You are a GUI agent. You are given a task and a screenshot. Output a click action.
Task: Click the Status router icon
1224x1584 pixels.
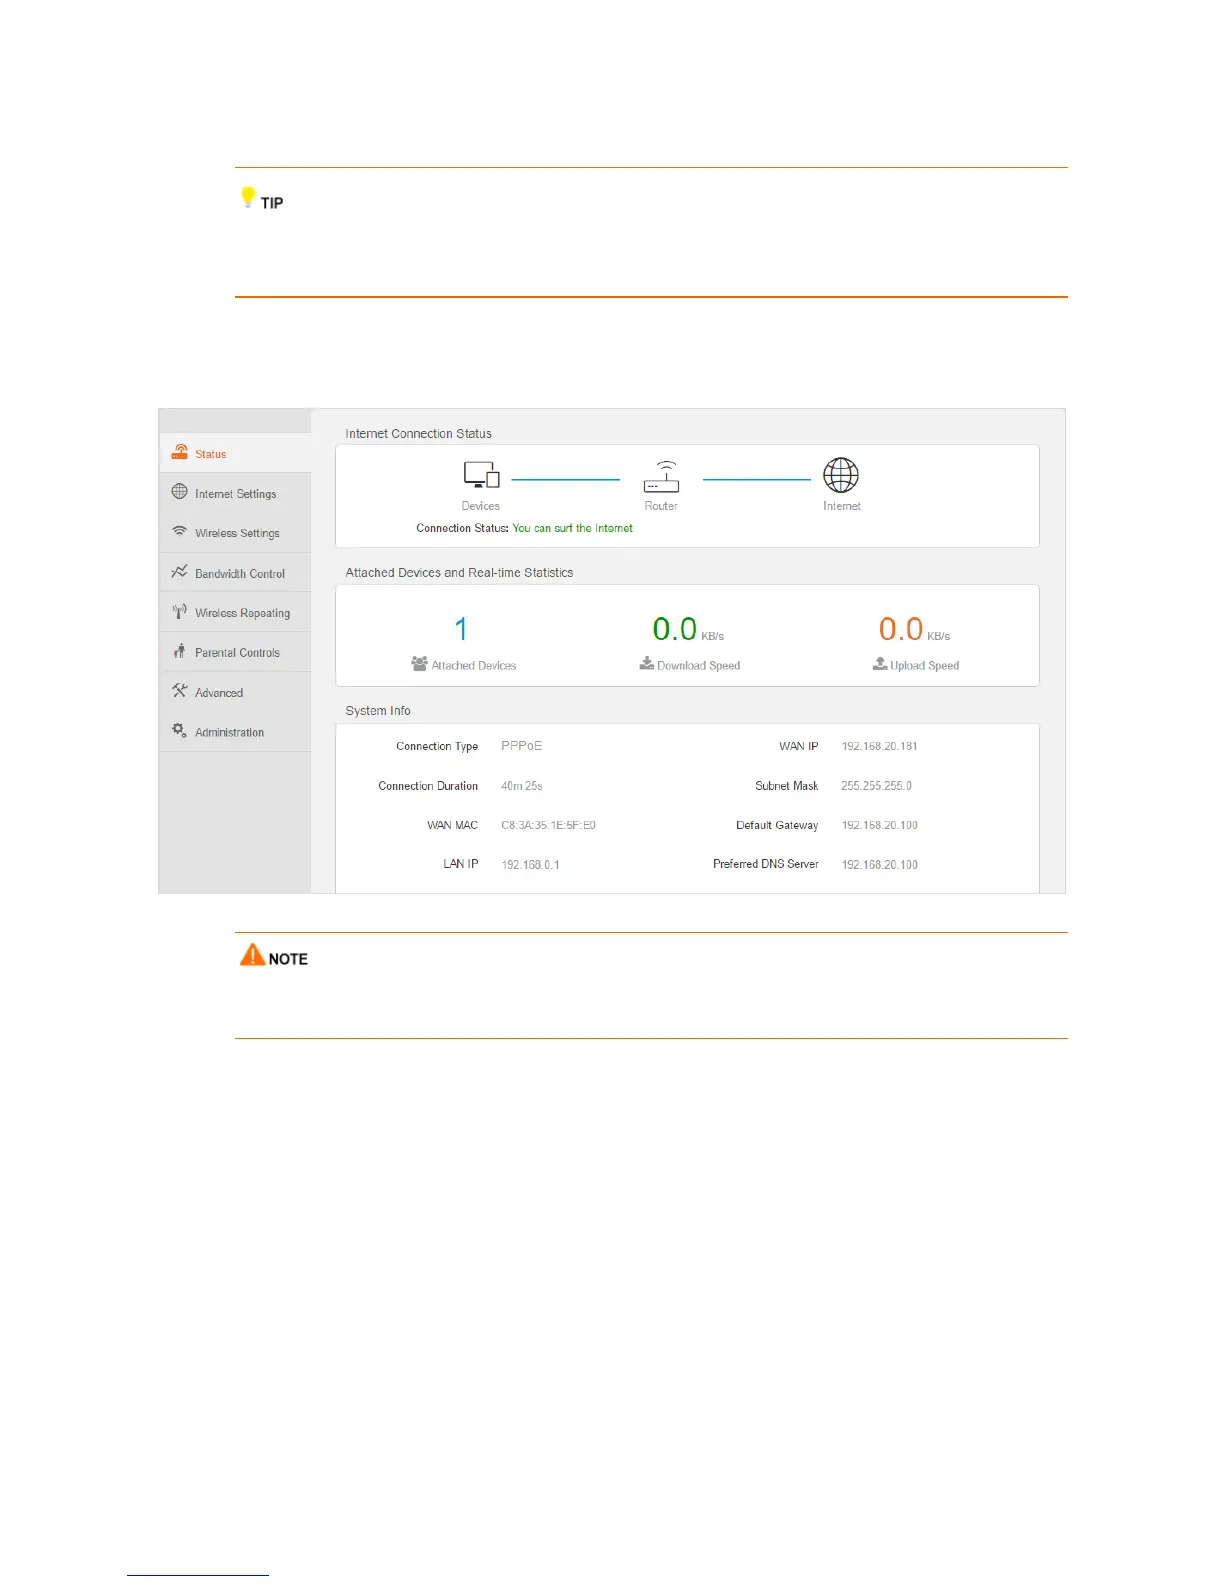pos(180,452)
